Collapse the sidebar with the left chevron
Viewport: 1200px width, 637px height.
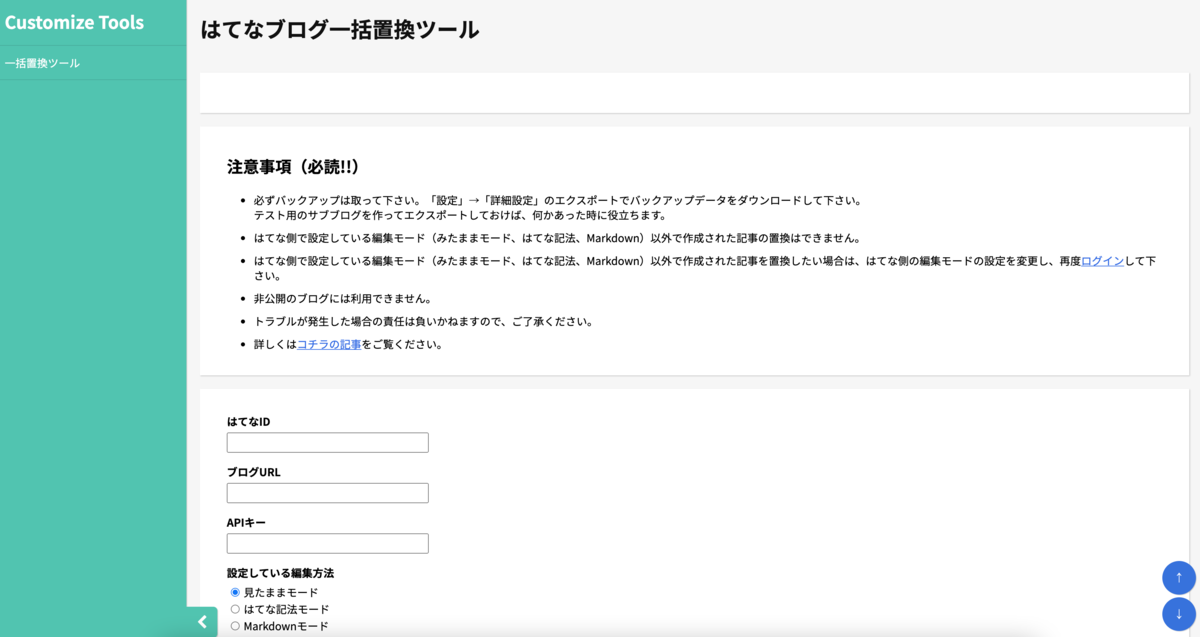pos(202,622)
